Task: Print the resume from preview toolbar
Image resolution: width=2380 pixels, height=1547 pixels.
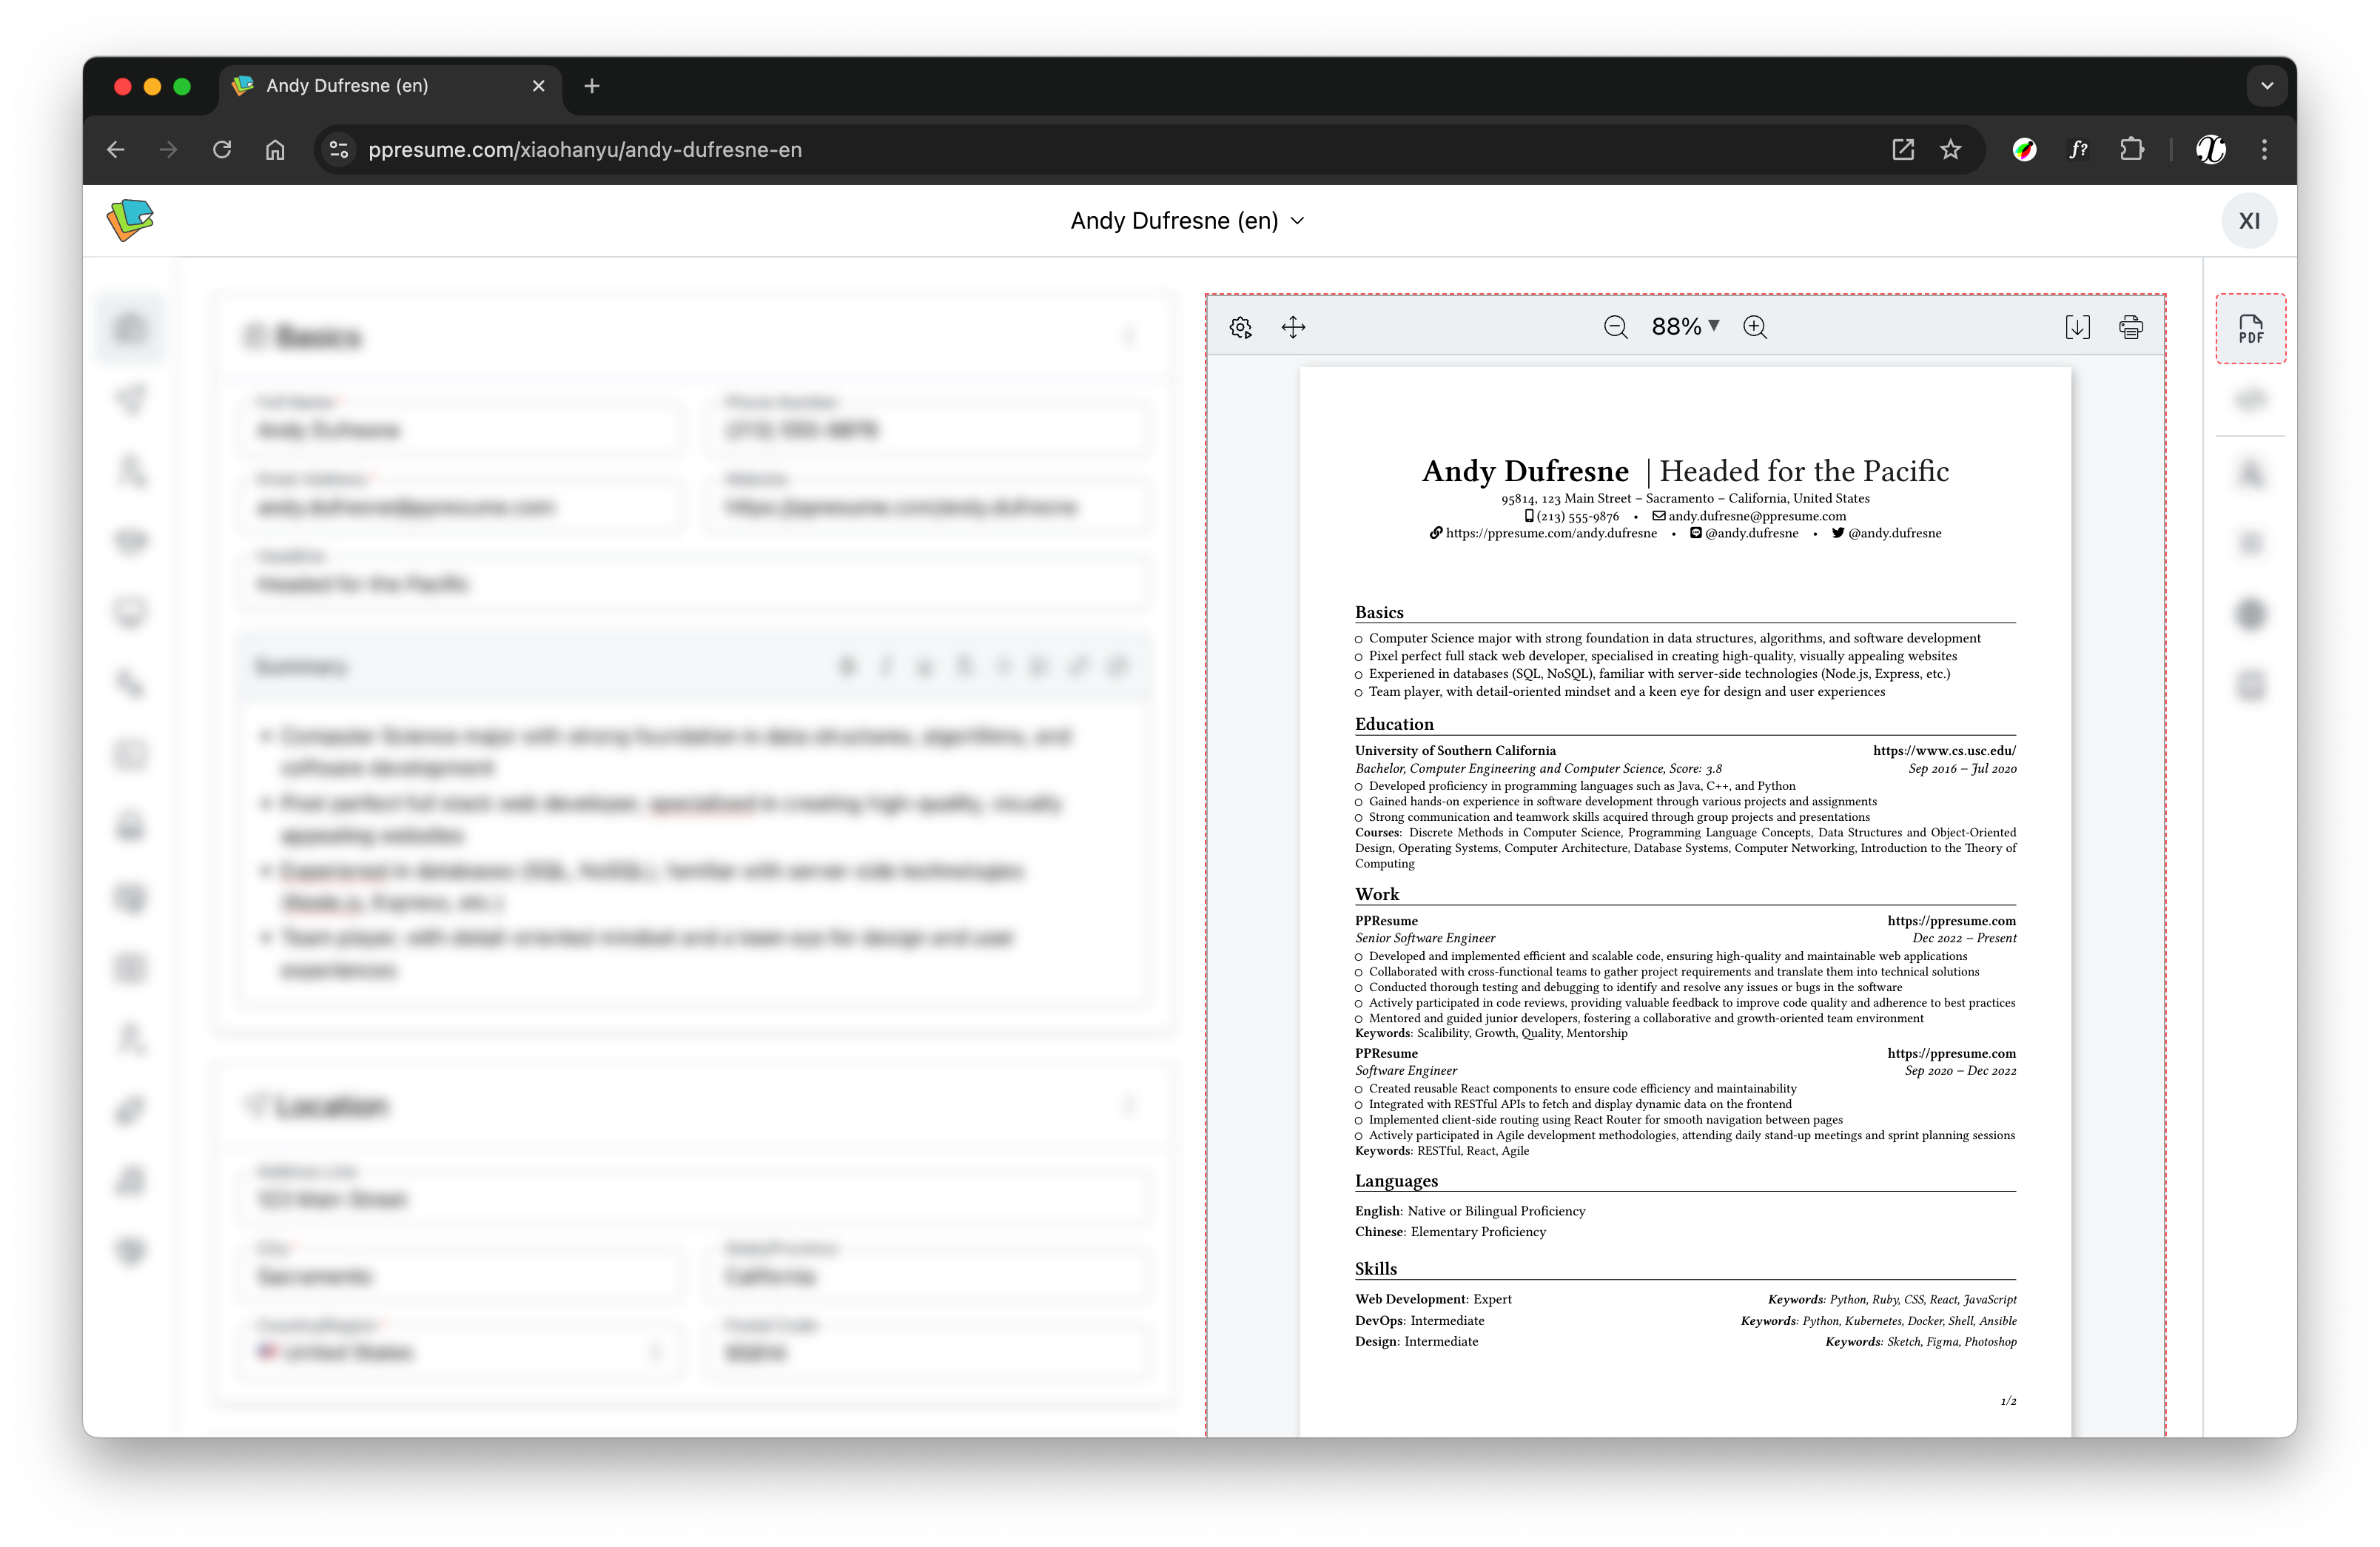Action: (2130, 327)
